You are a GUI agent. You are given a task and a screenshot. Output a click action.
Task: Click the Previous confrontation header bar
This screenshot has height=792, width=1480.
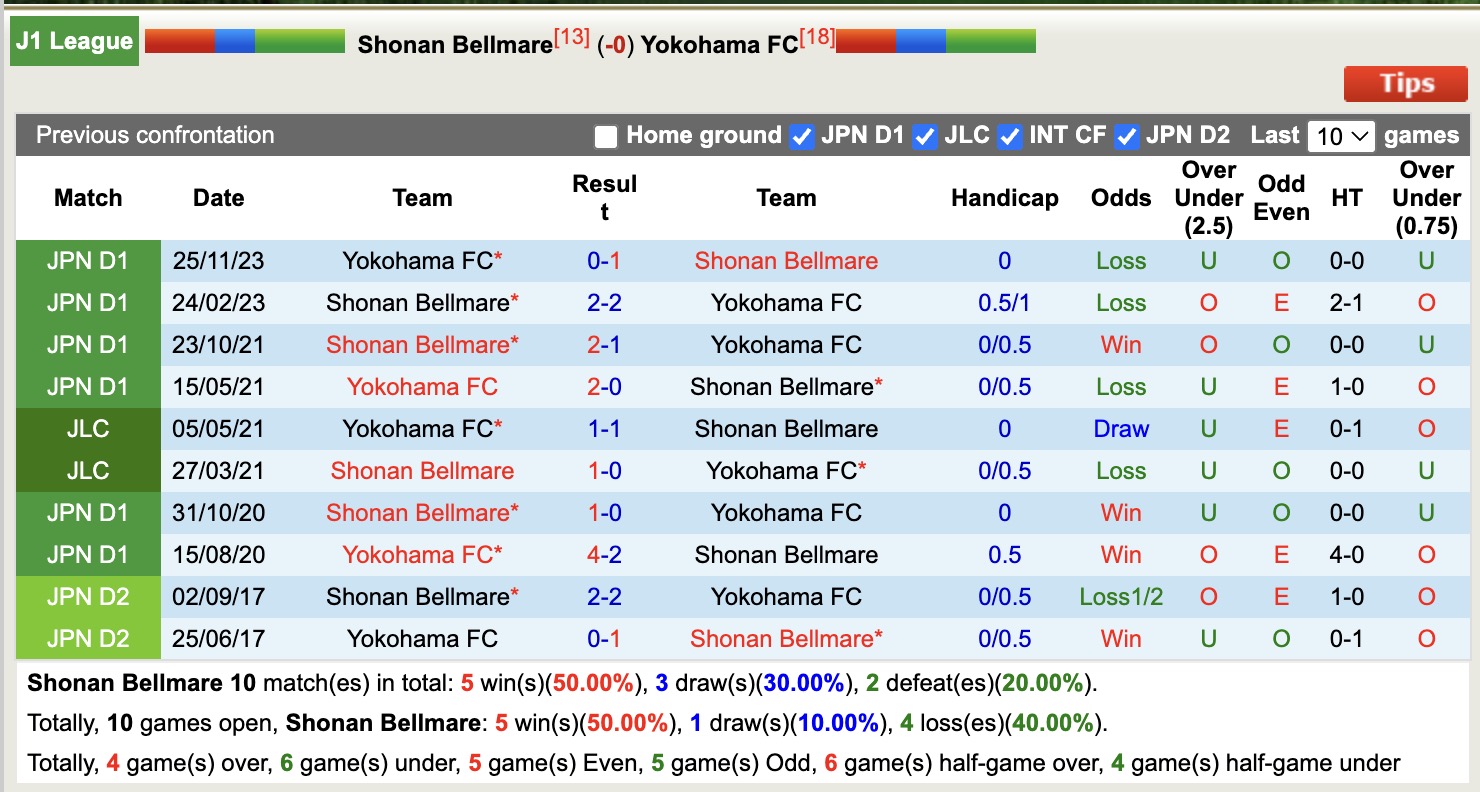(154, 135)
